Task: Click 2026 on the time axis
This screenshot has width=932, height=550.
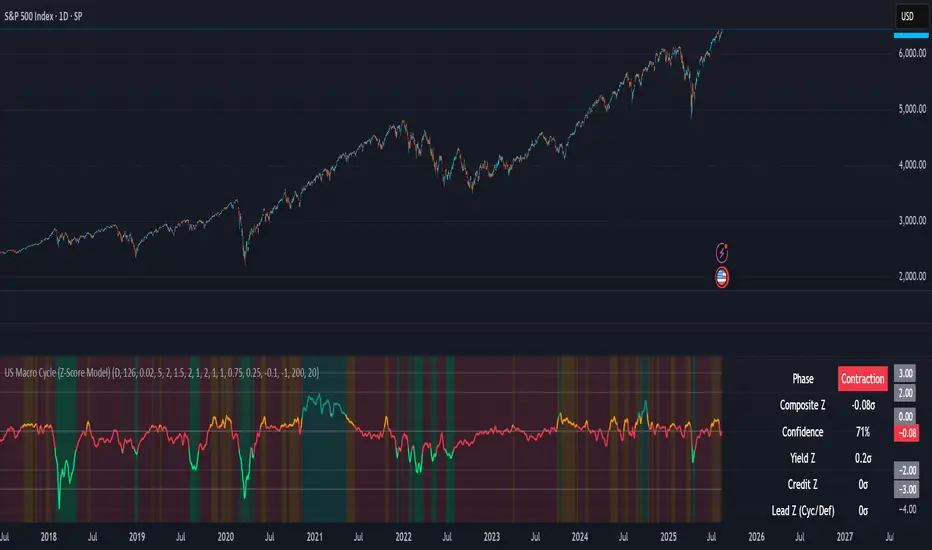Action: click(x=756, y=537)
